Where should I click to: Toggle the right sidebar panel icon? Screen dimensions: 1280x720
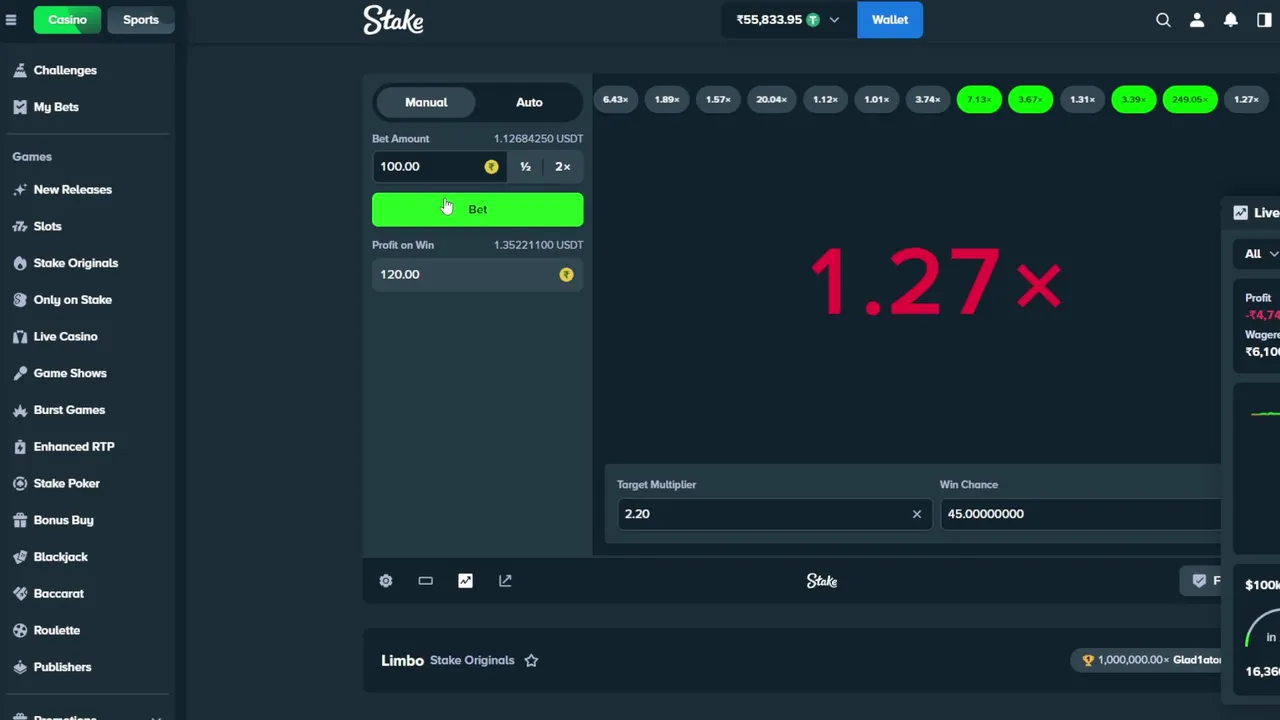tap(1264, 20)
